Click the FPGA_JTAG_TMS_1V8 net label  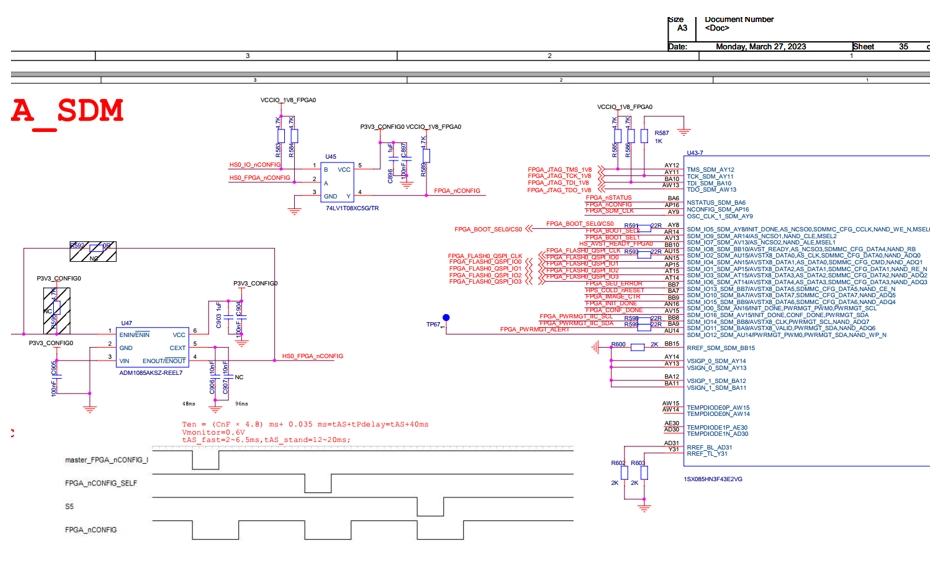coord(559,170)
